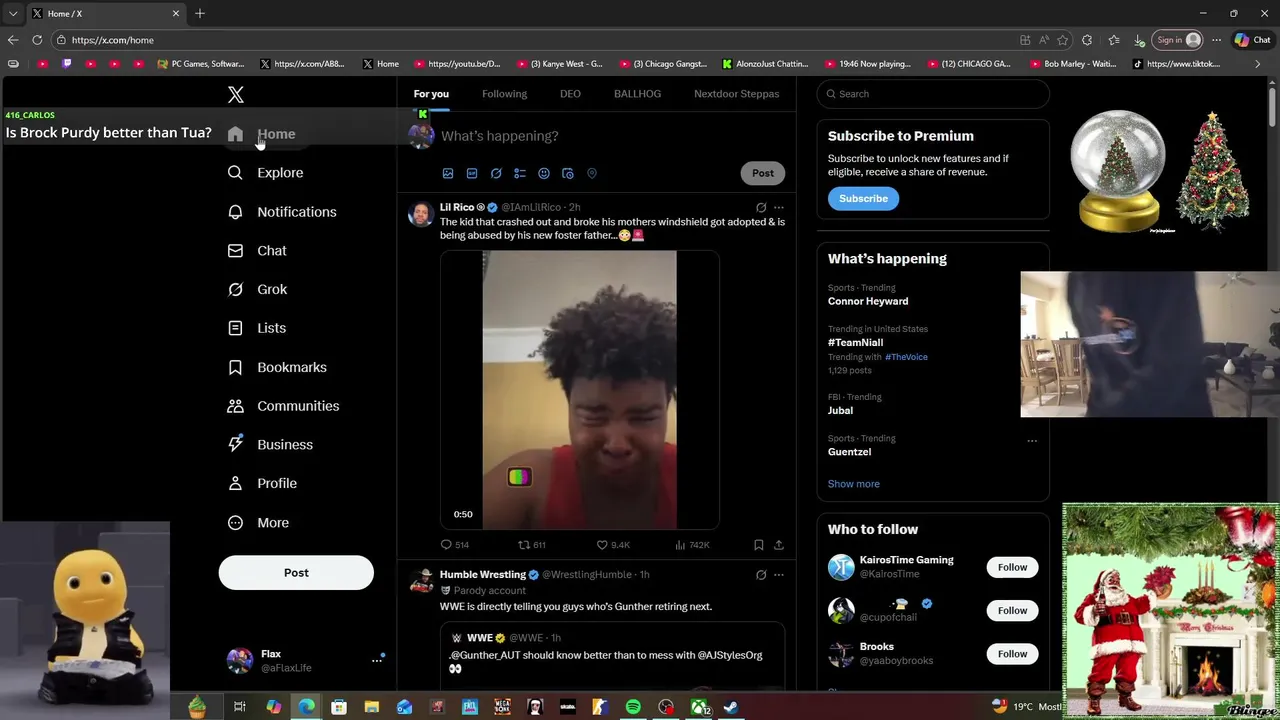Switch to the Nextdoor Steppas tab
Image resolution: width=1280 pixels, height=720 pixels.
[x=737, y=94]
